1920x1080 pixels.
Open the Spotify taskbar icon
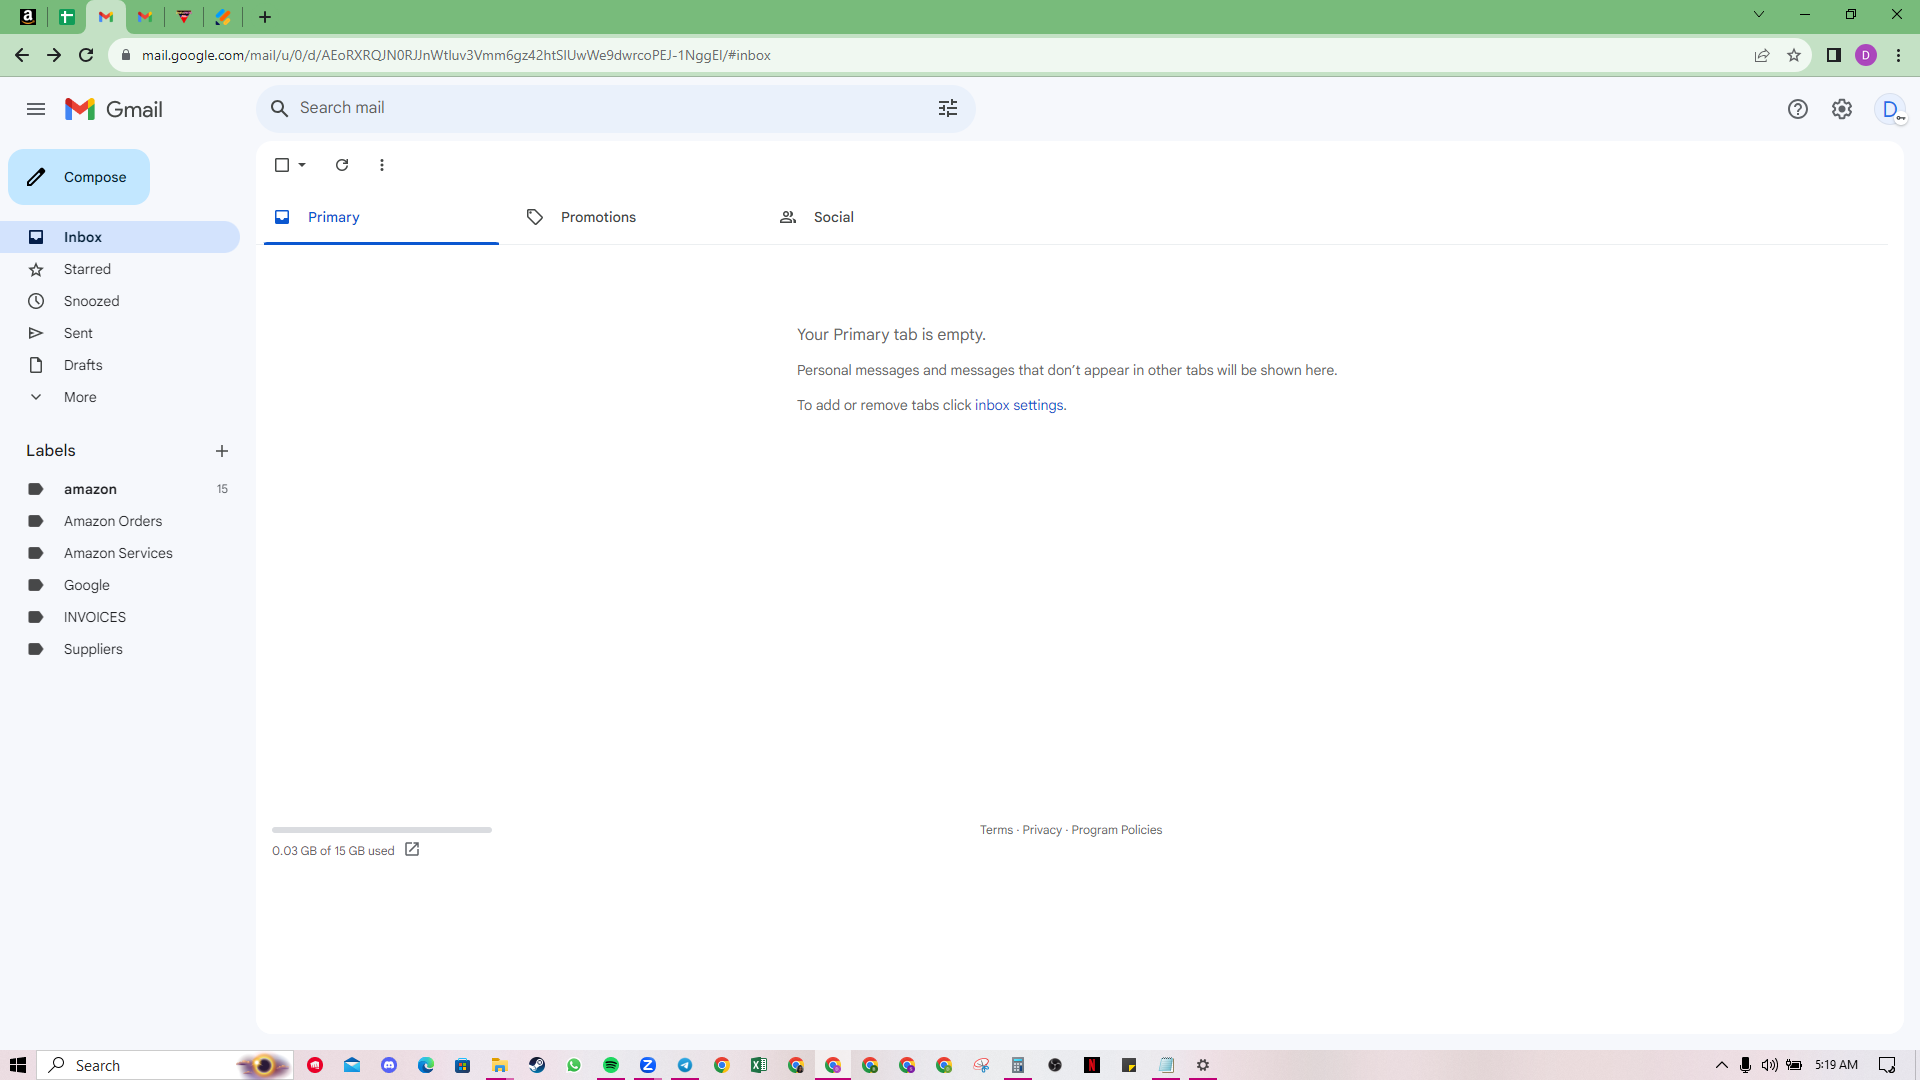pos(611,1065)
